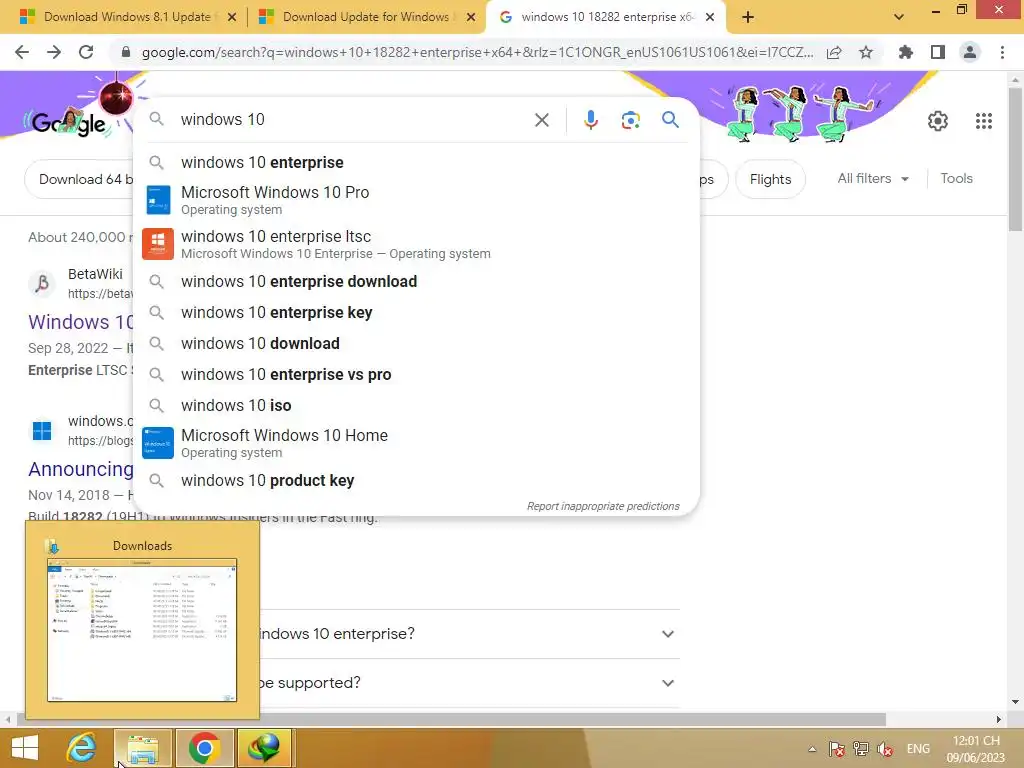
Task: Go forward to the next page
Action: (x=54, y=52)
